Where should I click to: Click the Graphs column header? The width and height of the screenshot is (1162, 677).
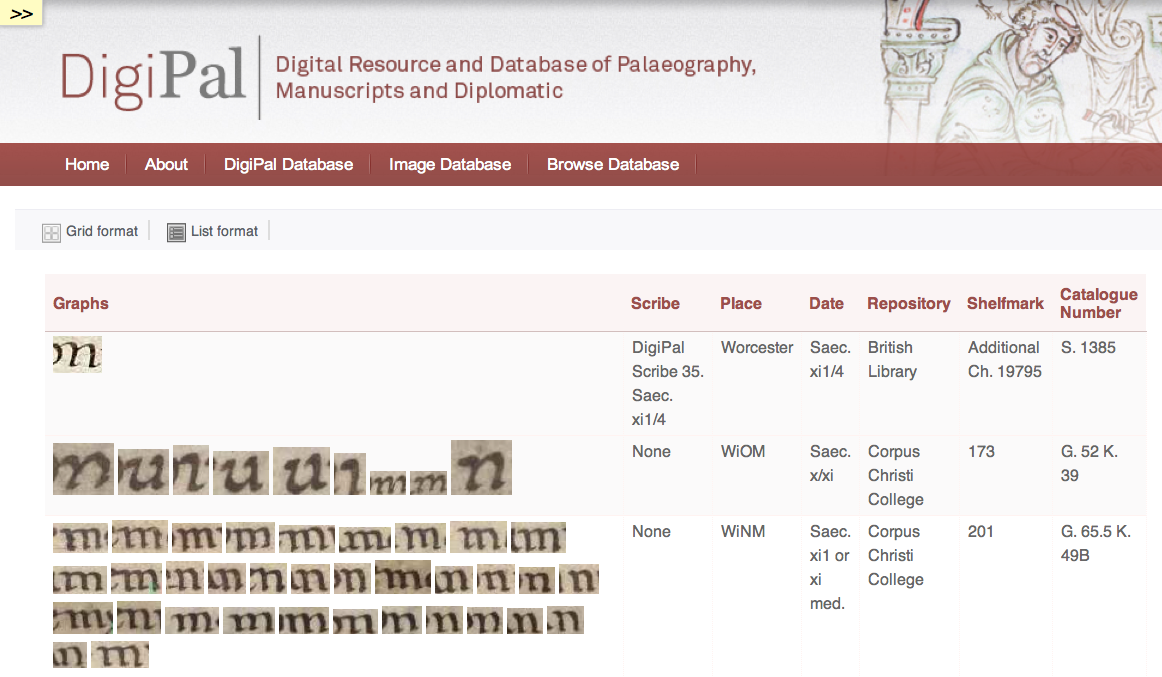tap(81, 304)
